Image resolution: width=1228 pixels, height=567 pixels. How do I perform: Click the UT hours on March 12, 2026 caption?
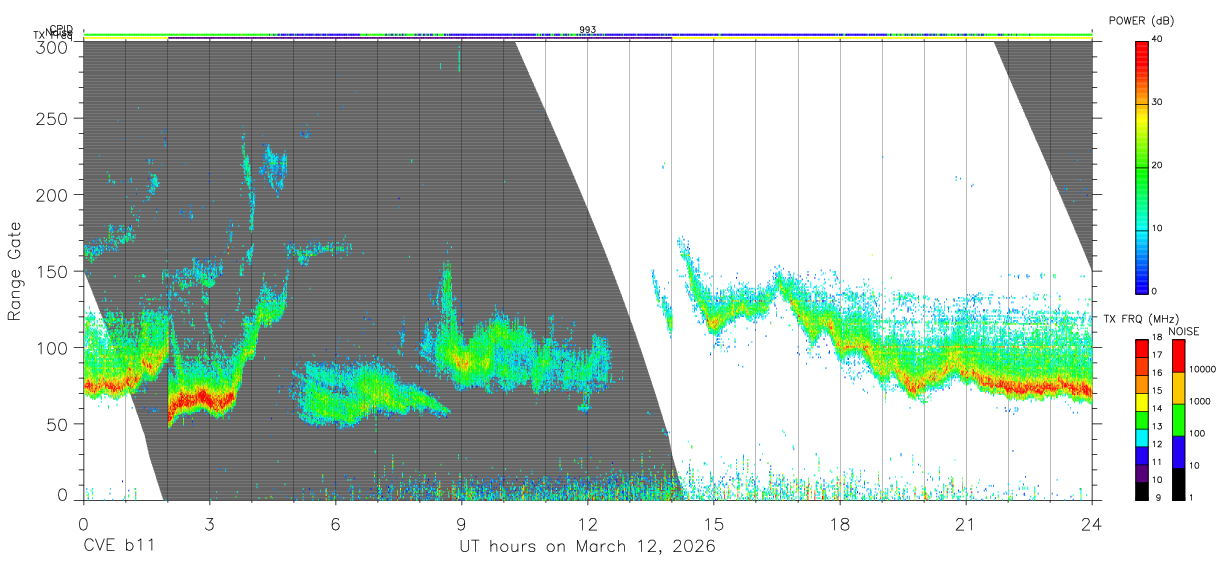[x=587, y=546]
